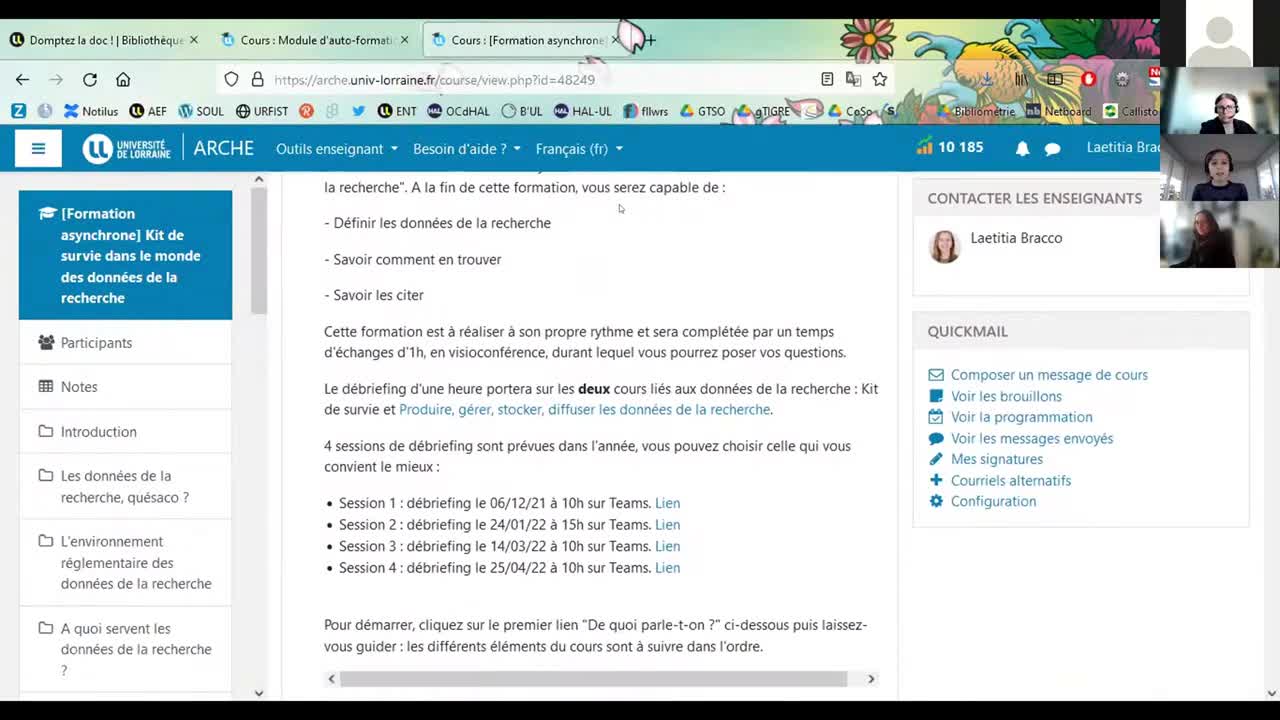
Task: Go back with the browser back arrow
Action: (x=22, y=79)
